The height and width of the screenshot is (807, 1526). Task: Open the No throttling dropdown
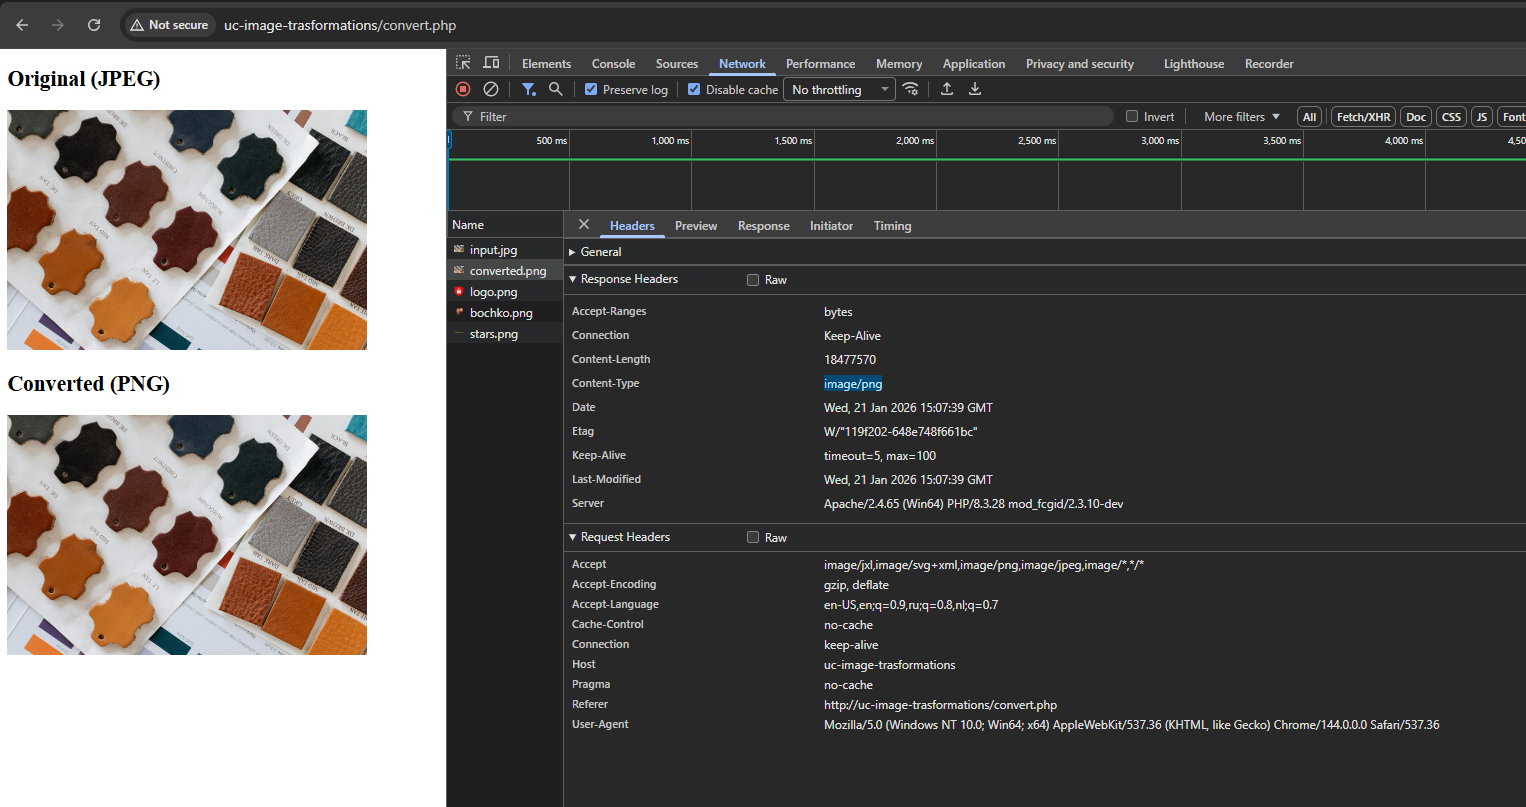pyautogui.click(x=839, y=90)
